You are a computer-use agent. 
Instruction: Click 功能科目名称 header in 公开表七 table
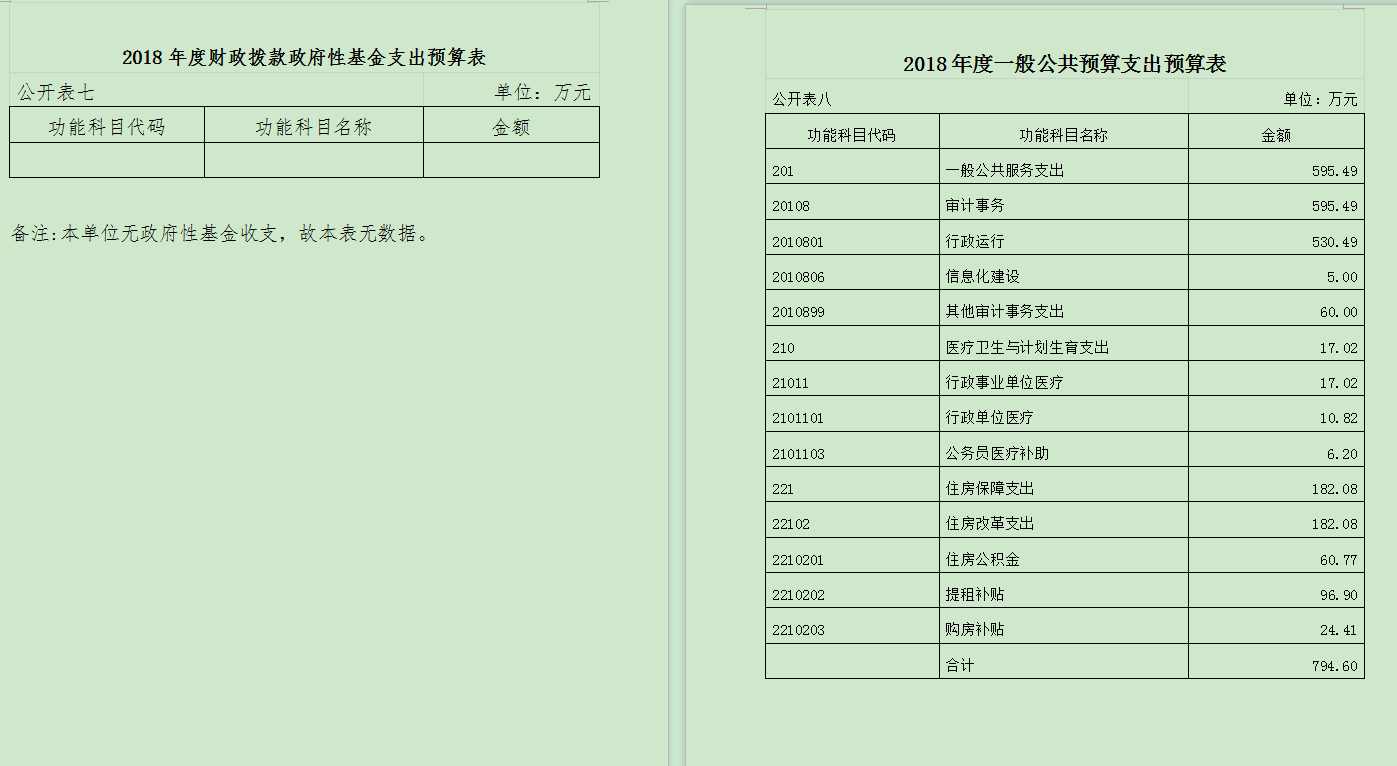coord(314,127)
